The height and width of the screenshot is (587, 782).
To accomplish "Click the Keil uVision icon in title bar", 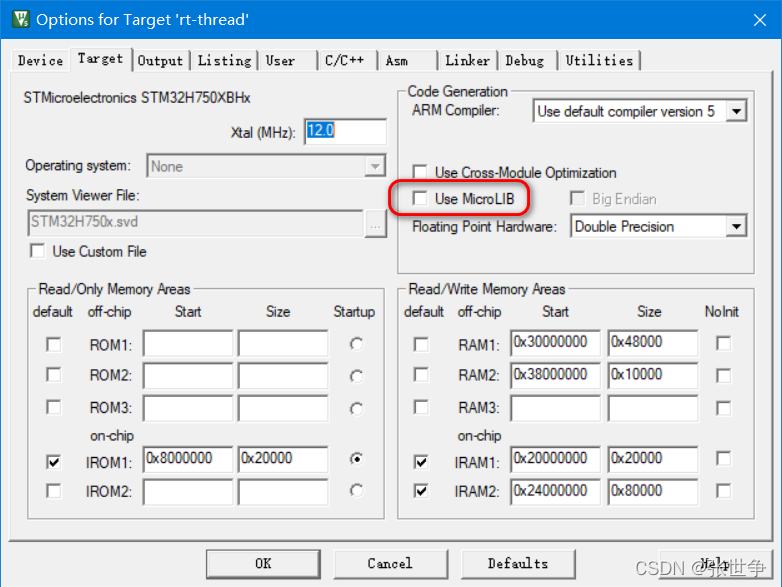I will [21, 19].
